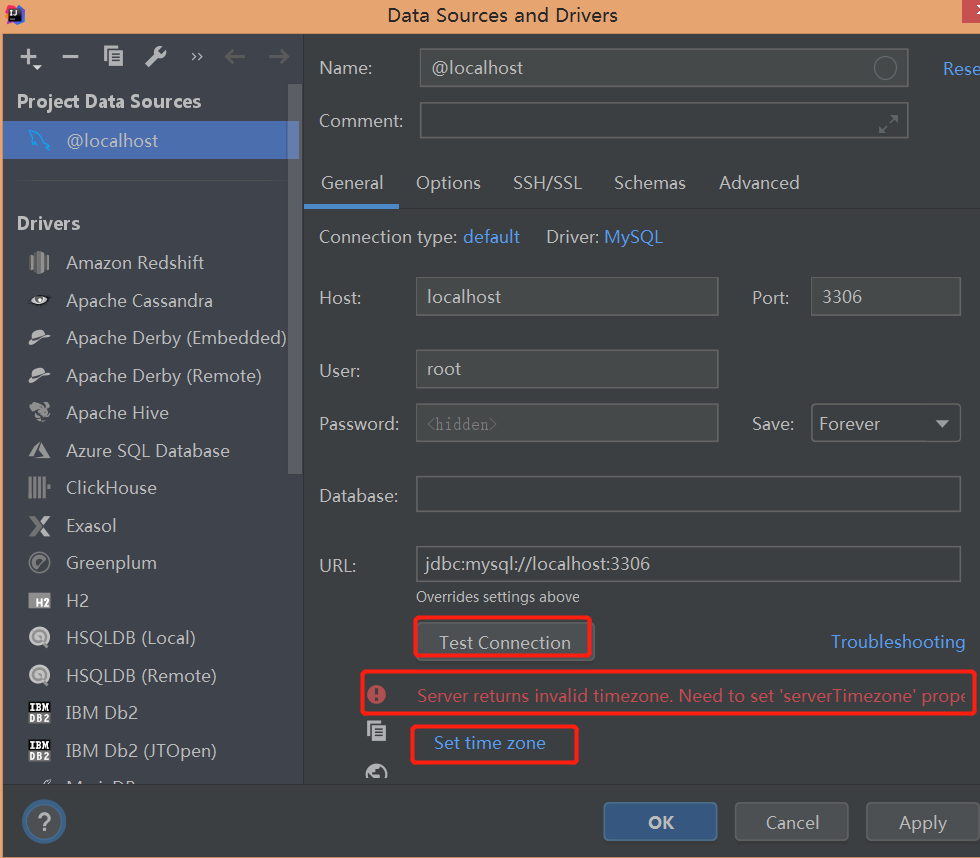
Task: Switch to the Options tab
Action: point(448,183)
